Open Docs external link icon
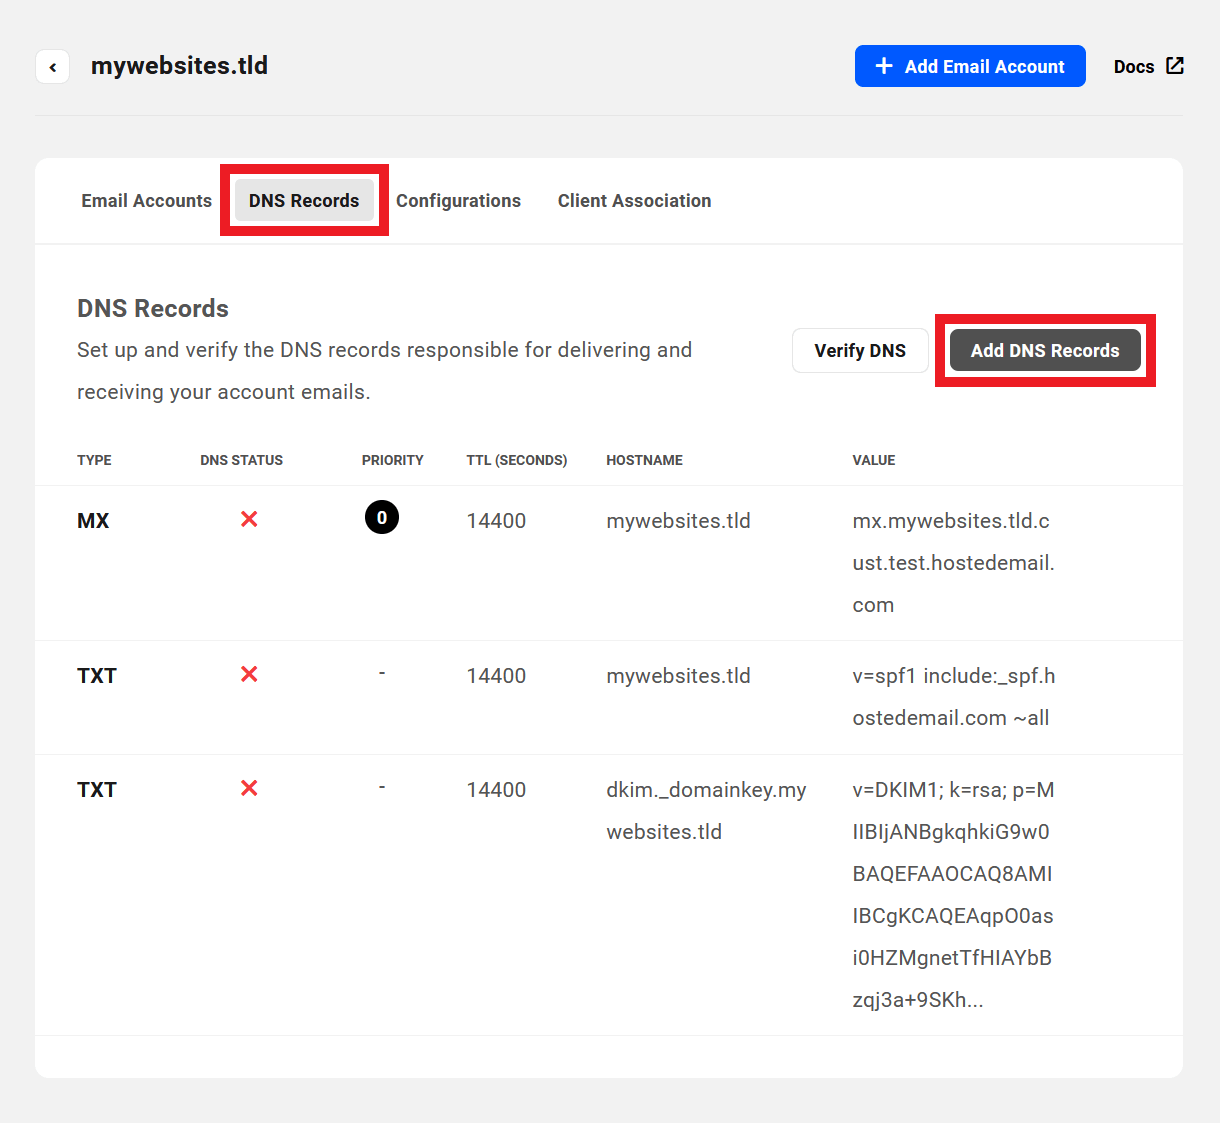The image size is (1220, 1123). pos(1175,66)
